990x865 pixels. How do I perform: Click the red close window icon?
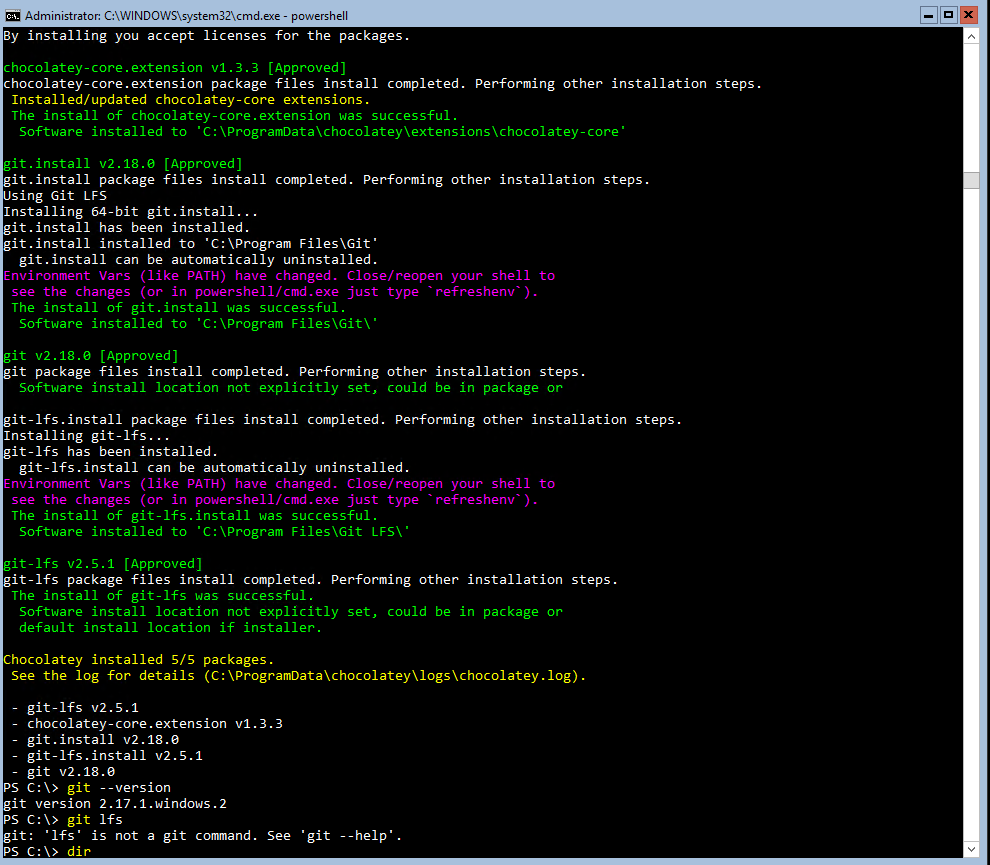point(969,14)
